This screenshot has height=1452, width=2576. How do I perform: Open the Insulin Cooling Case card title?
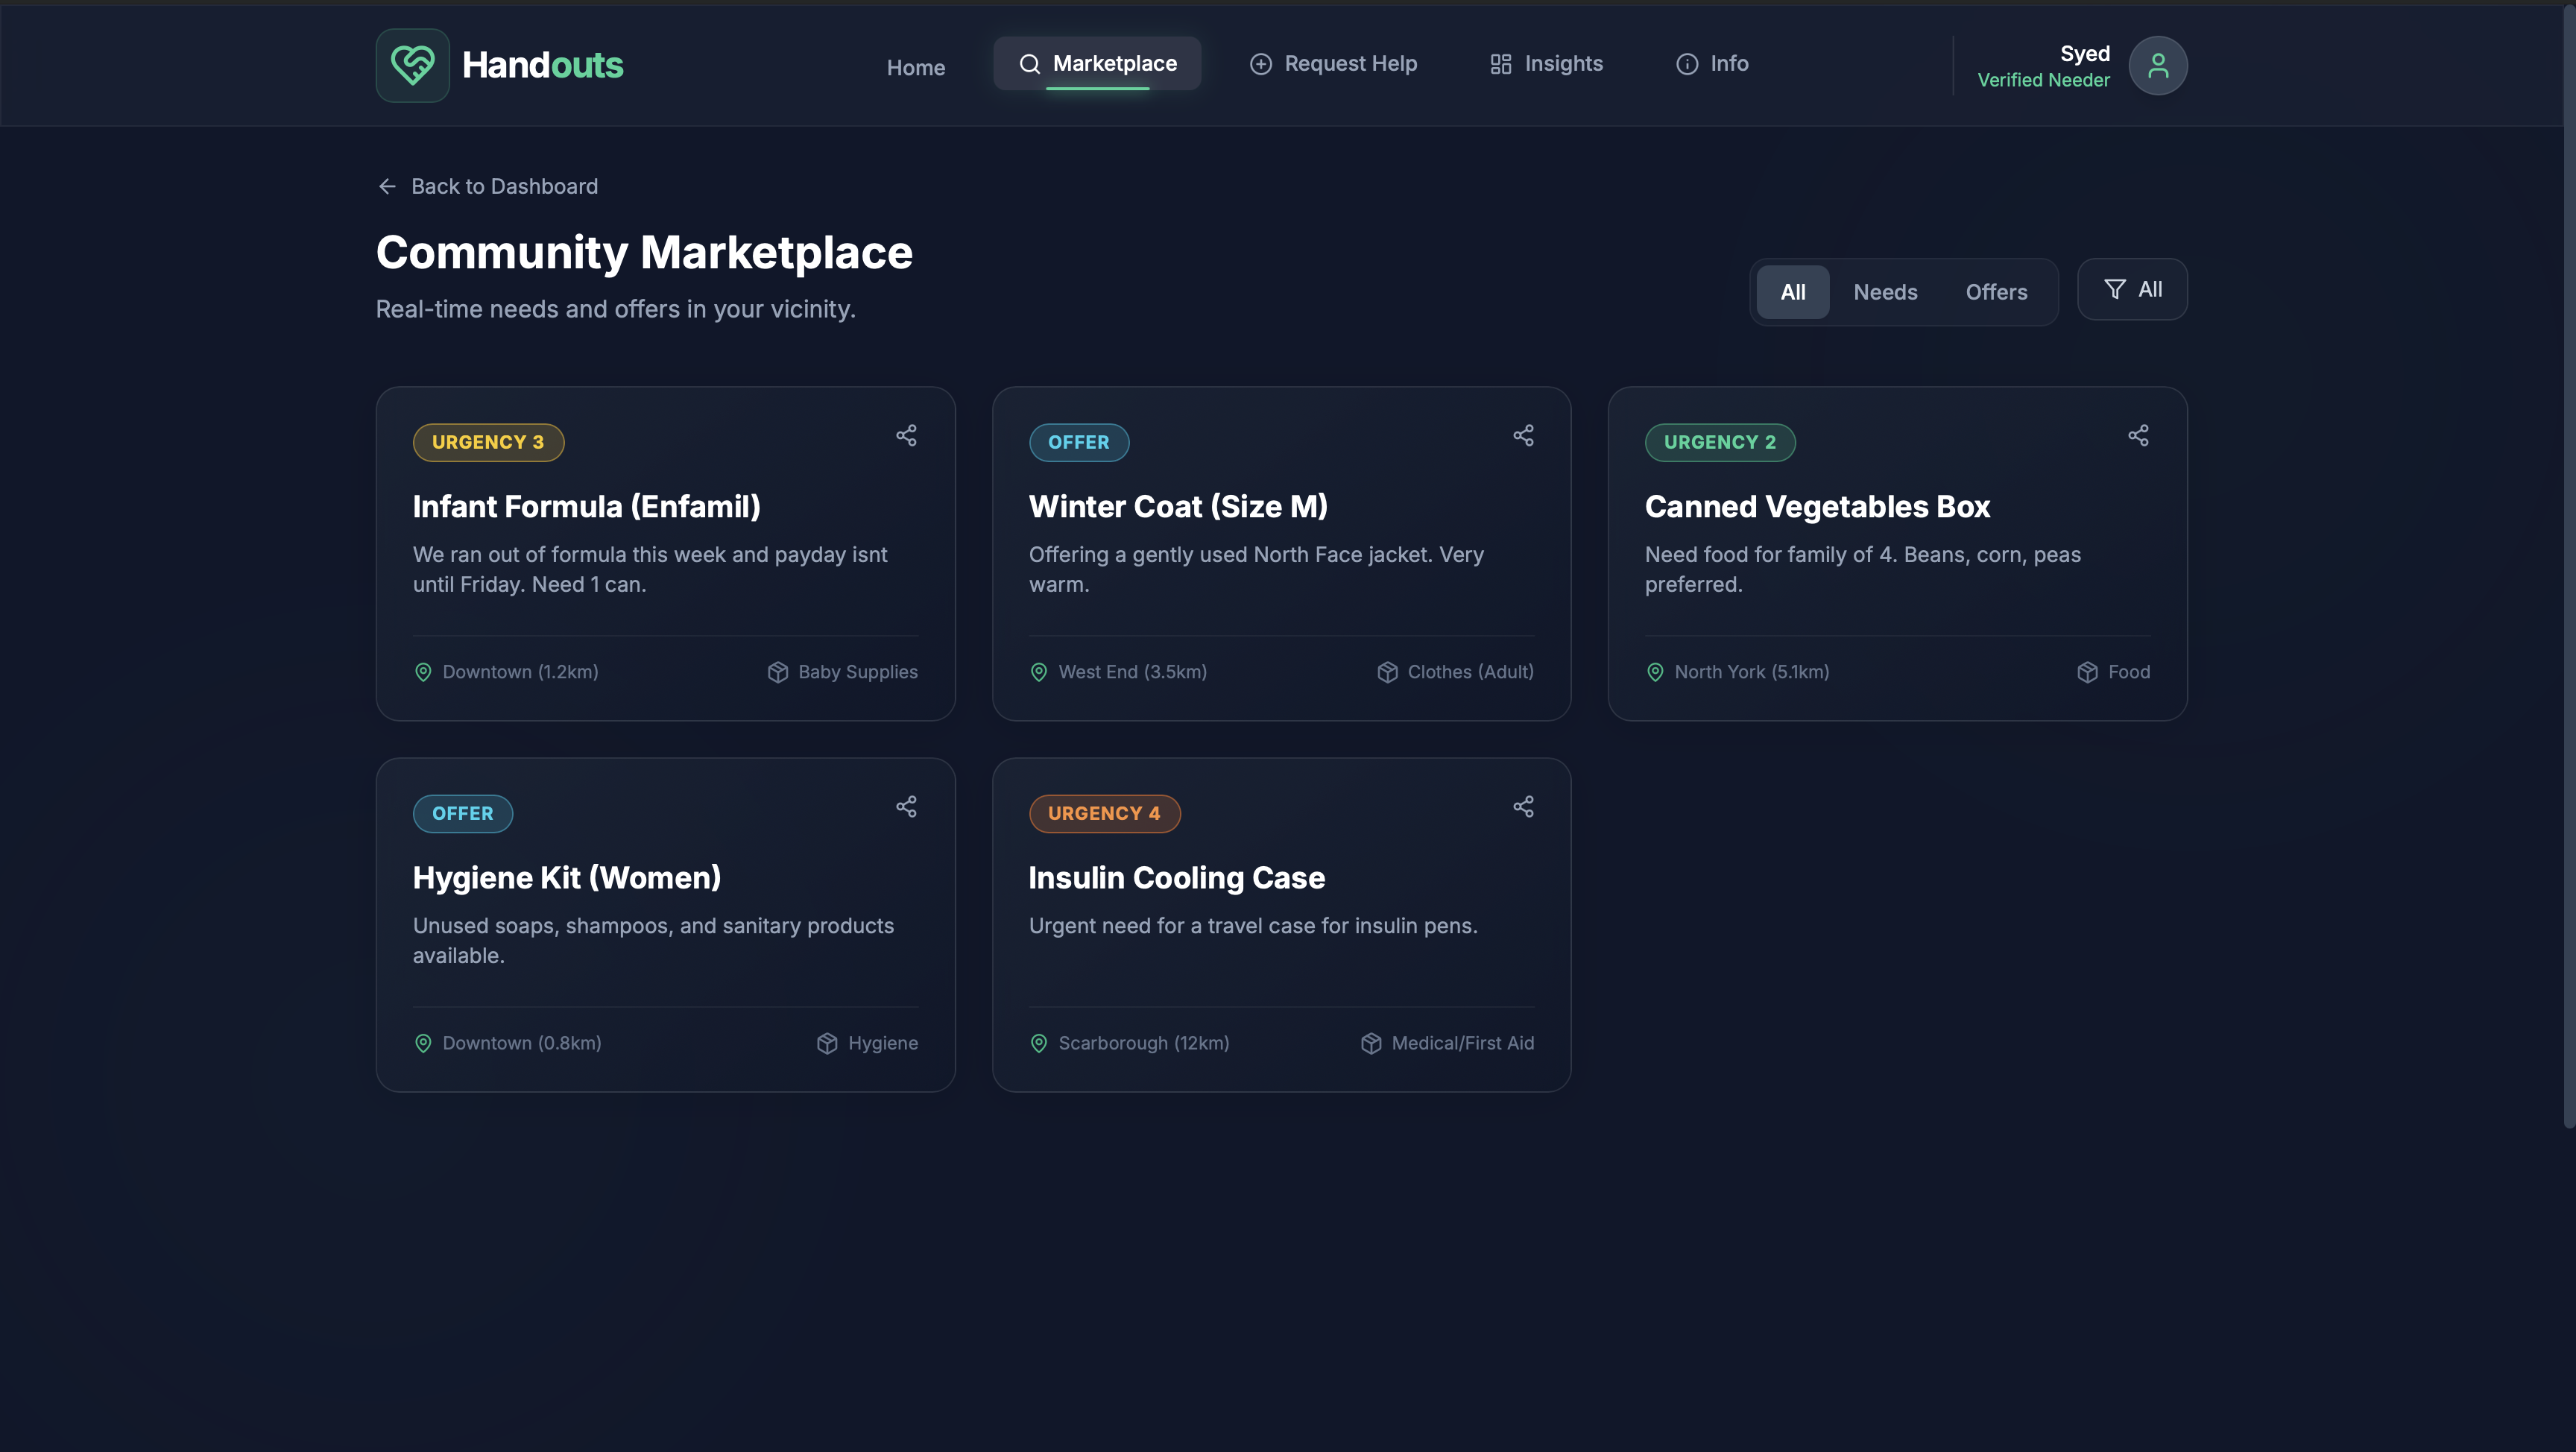(x=1176, y=877)
